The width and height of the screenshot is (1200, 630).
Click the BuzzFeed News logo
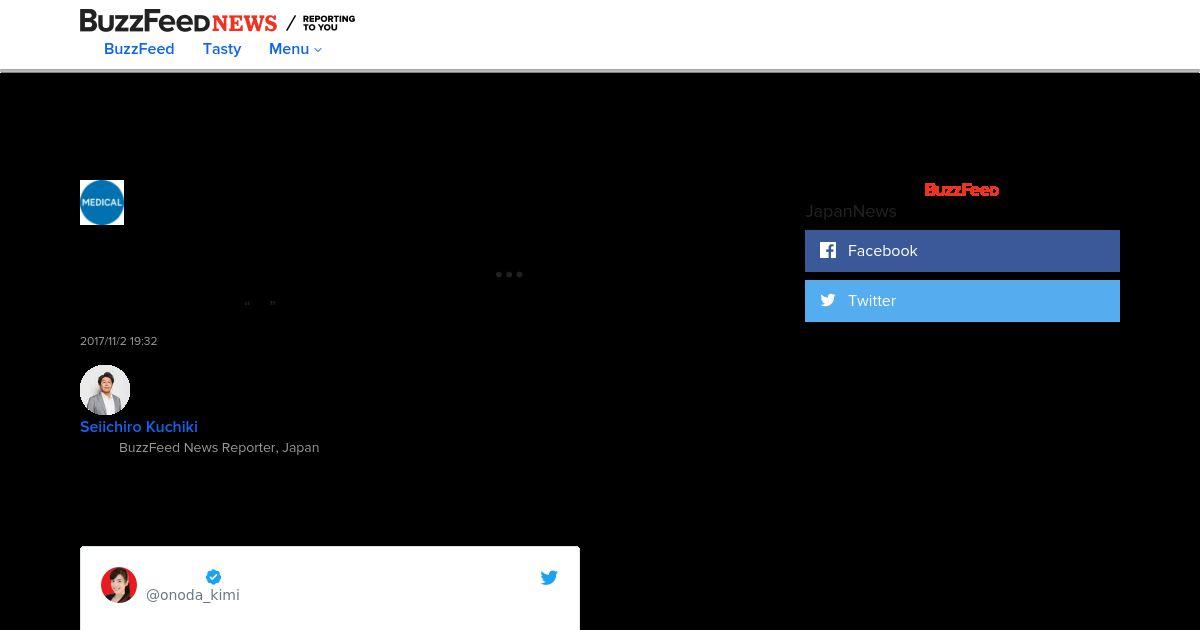(x=178, y=21)
